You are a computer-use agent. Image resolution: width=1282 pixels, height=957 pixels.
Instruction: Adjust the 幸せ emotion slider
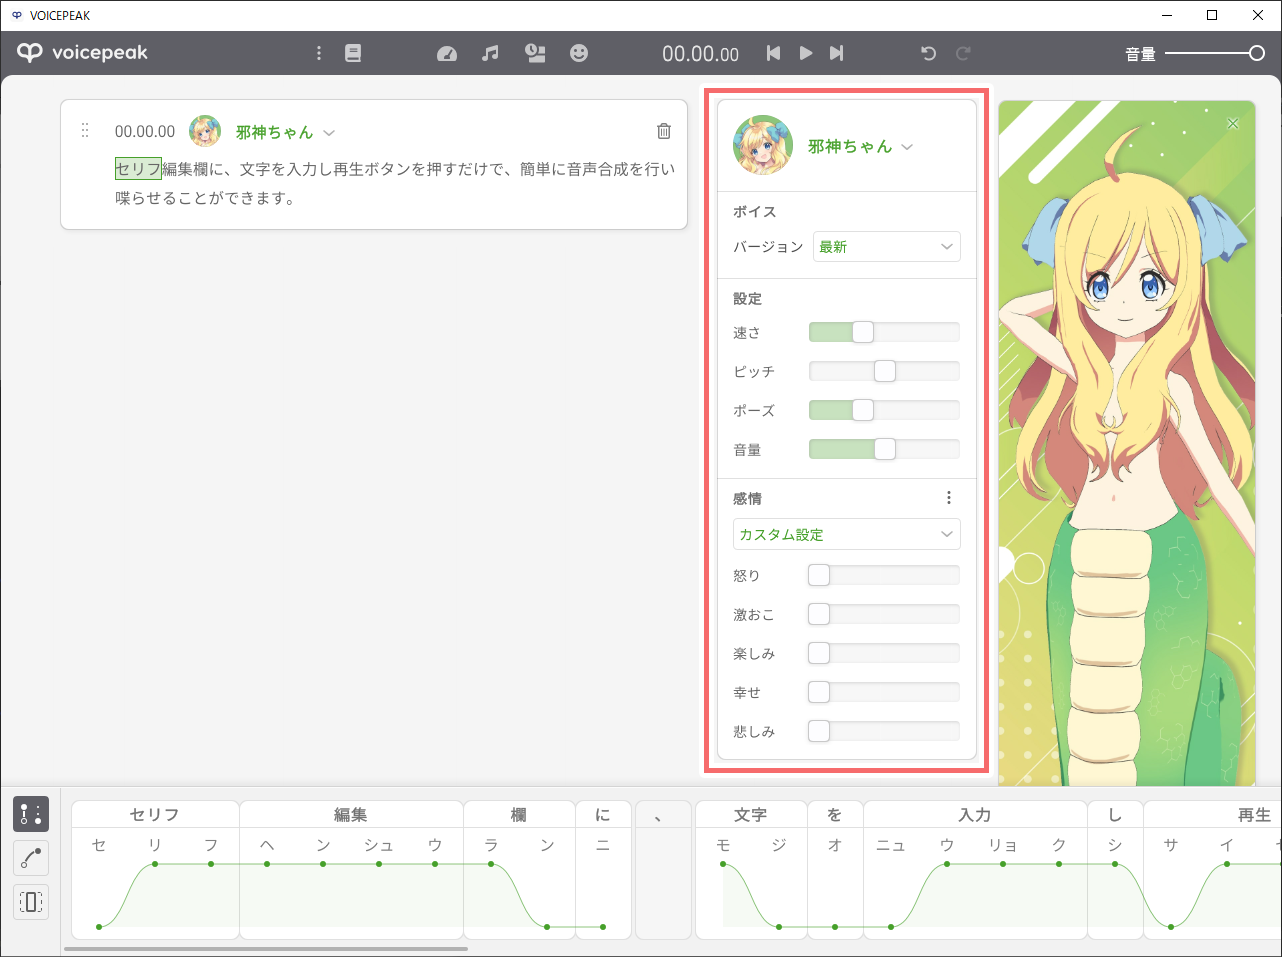point(884,692)
